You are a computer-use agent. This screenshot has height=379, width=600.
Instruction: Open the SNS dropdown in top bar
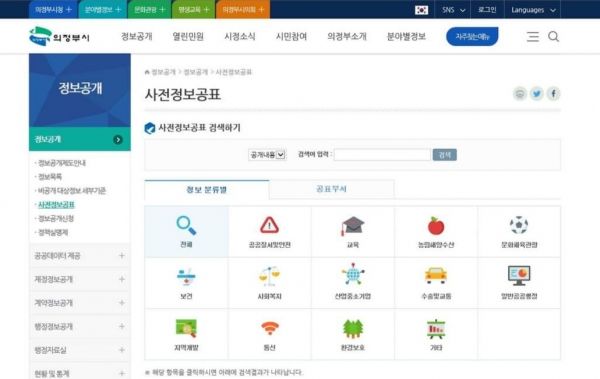tap(453, 10)
